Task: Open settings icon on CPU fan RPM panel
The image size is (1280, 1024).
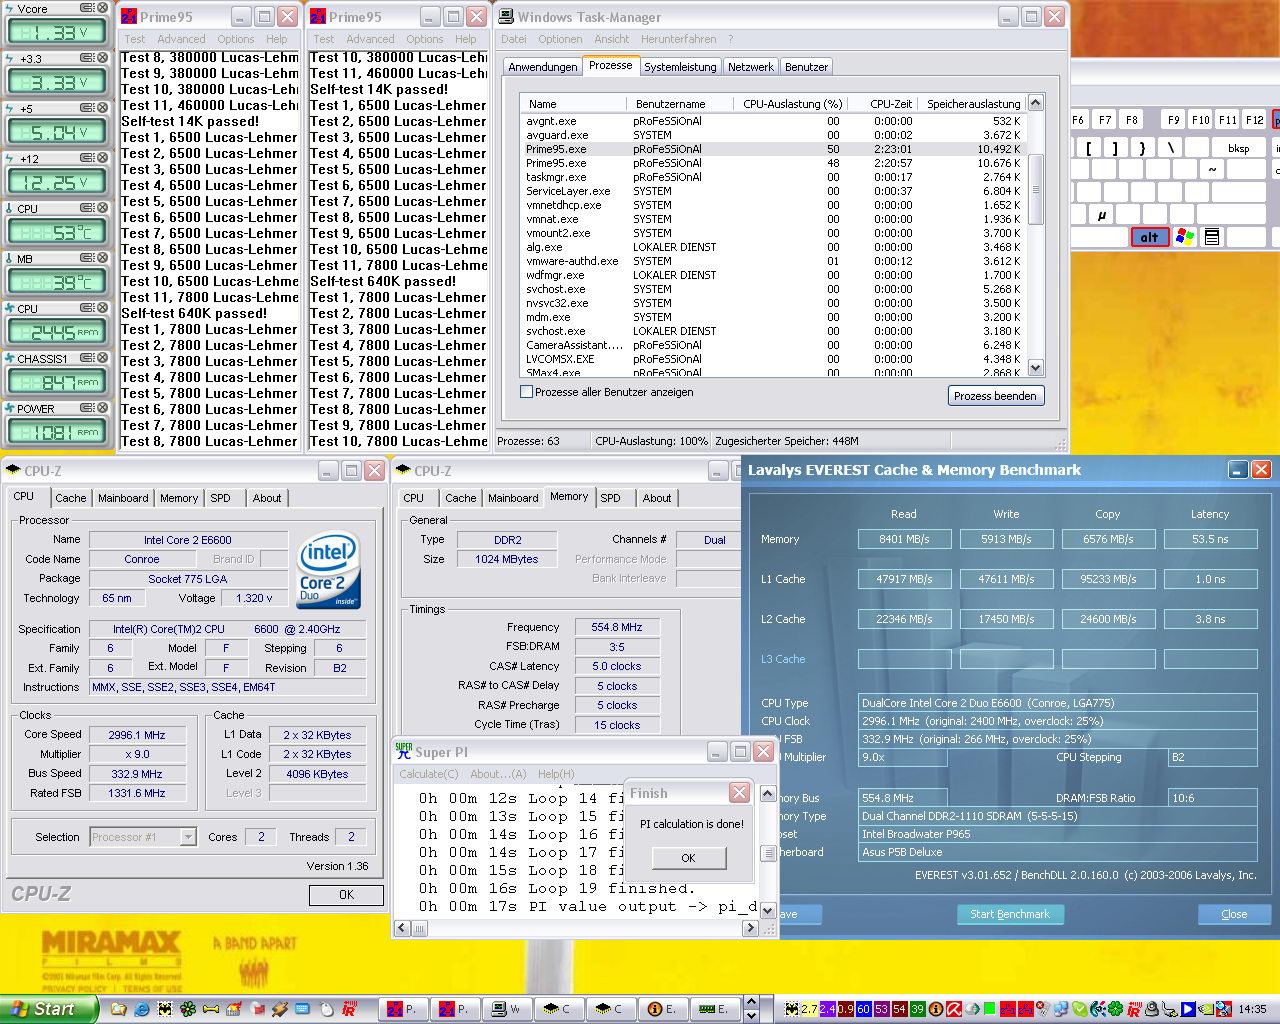Action: click(87, 308)
